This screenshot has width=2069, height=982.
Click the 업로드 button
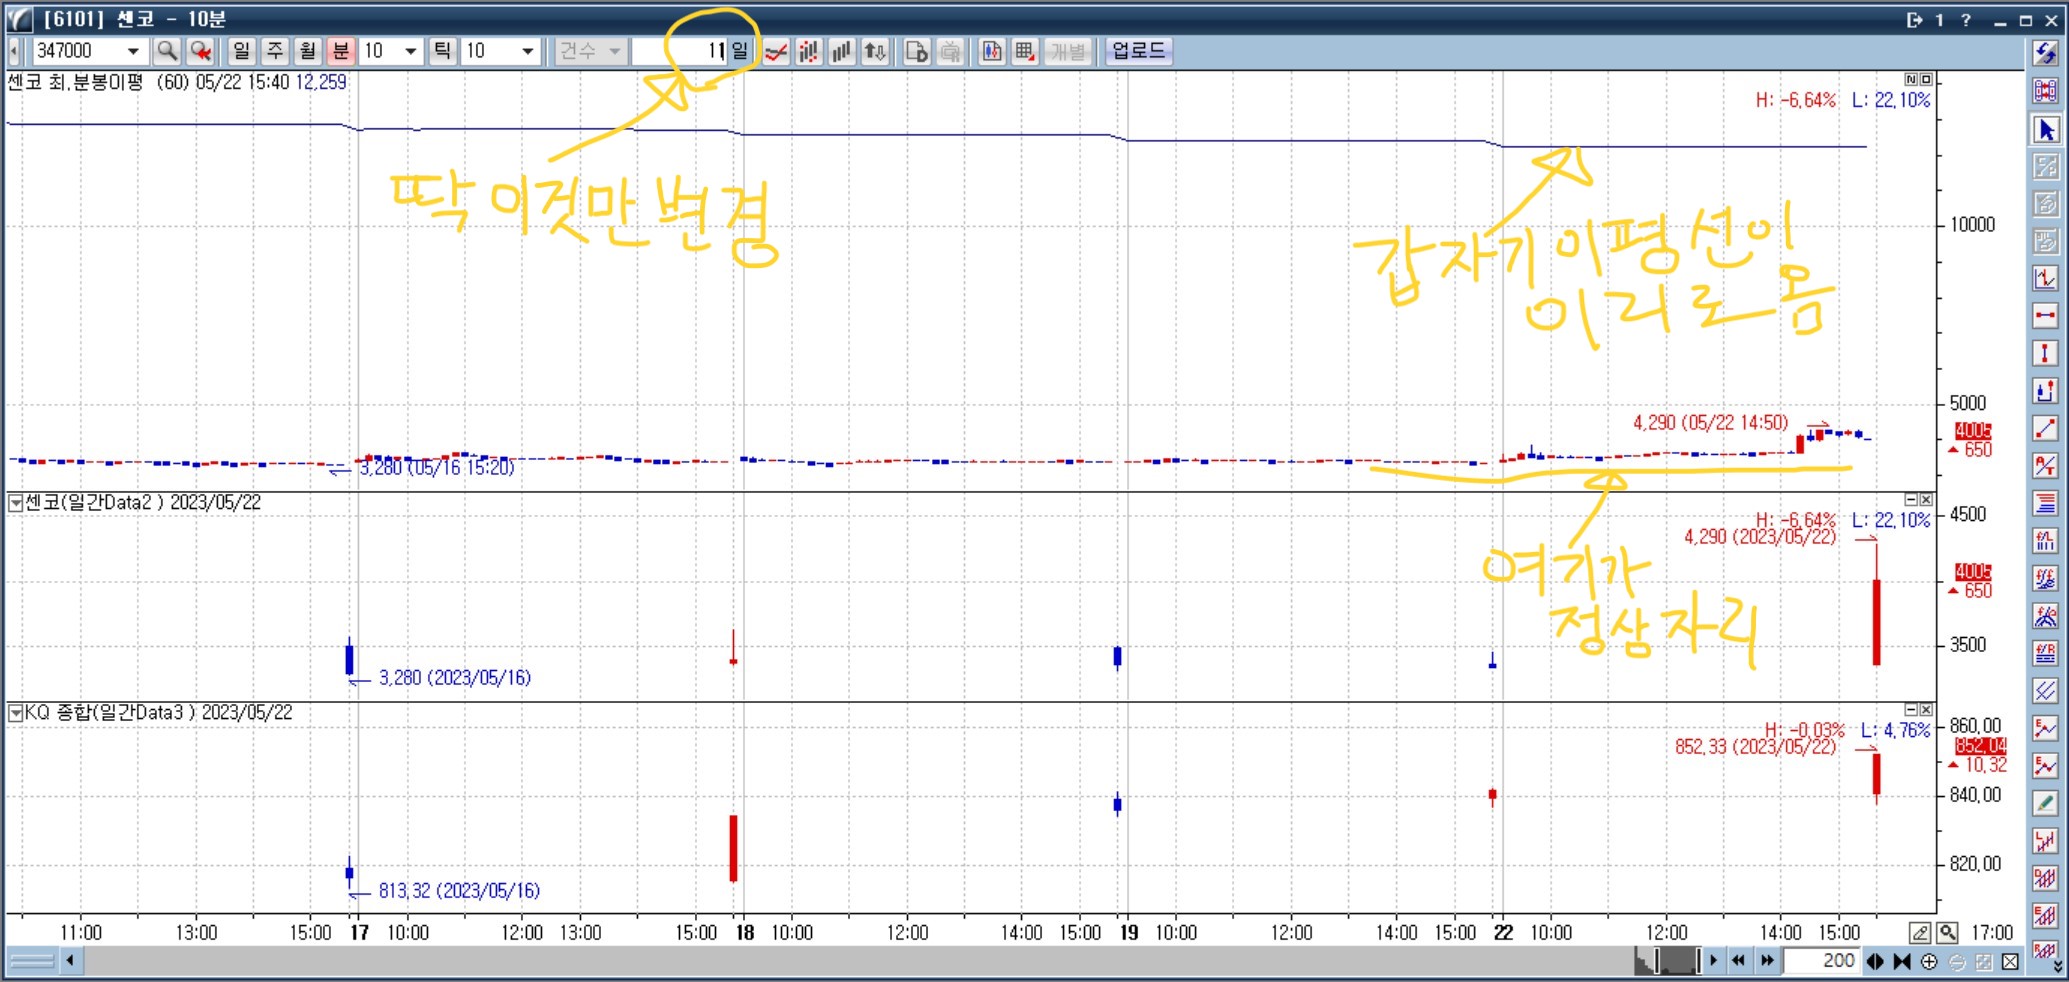[x=1138, y=51]
